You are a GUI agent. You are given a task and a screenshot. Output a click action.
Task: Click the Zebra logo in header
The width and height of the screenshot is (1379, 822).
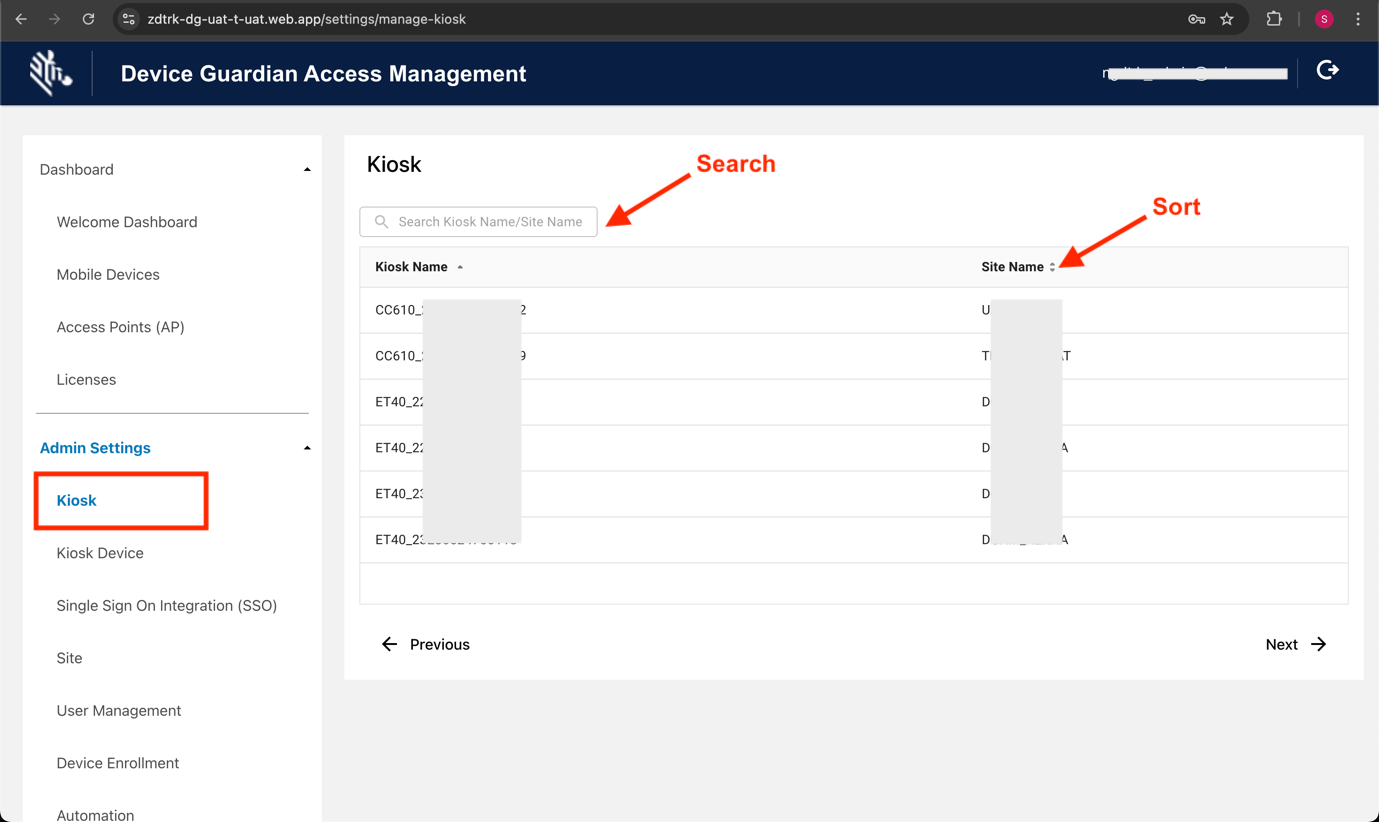(x=50, y=73)
